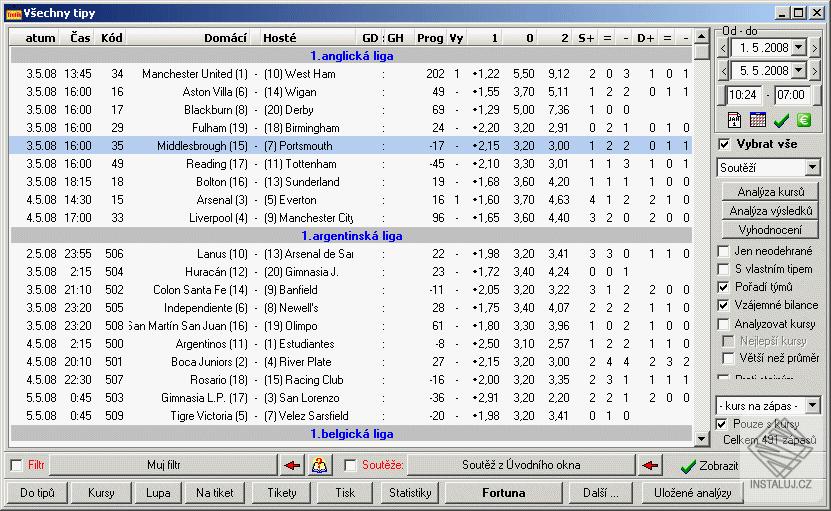The width and height of the screenshot is (831, 511).
Task: Click the Další ... button
Action: pyautogui.click(x=600, y=493)
